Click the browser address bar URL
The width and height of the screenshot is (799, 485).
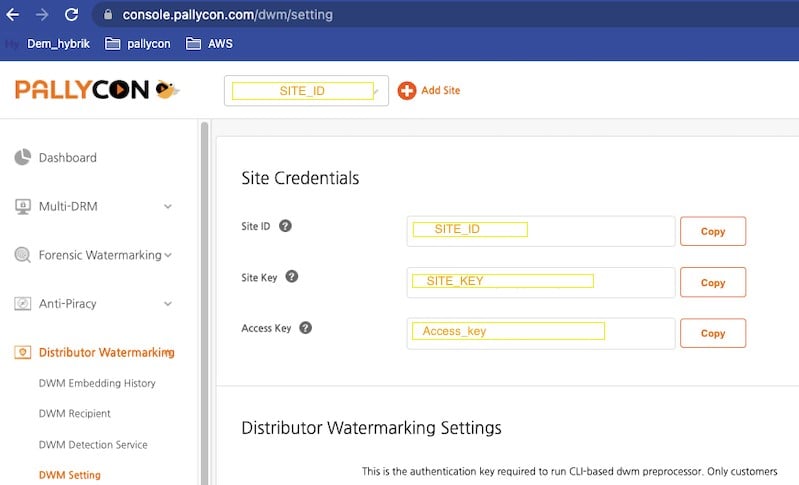(x=228, y=15)
